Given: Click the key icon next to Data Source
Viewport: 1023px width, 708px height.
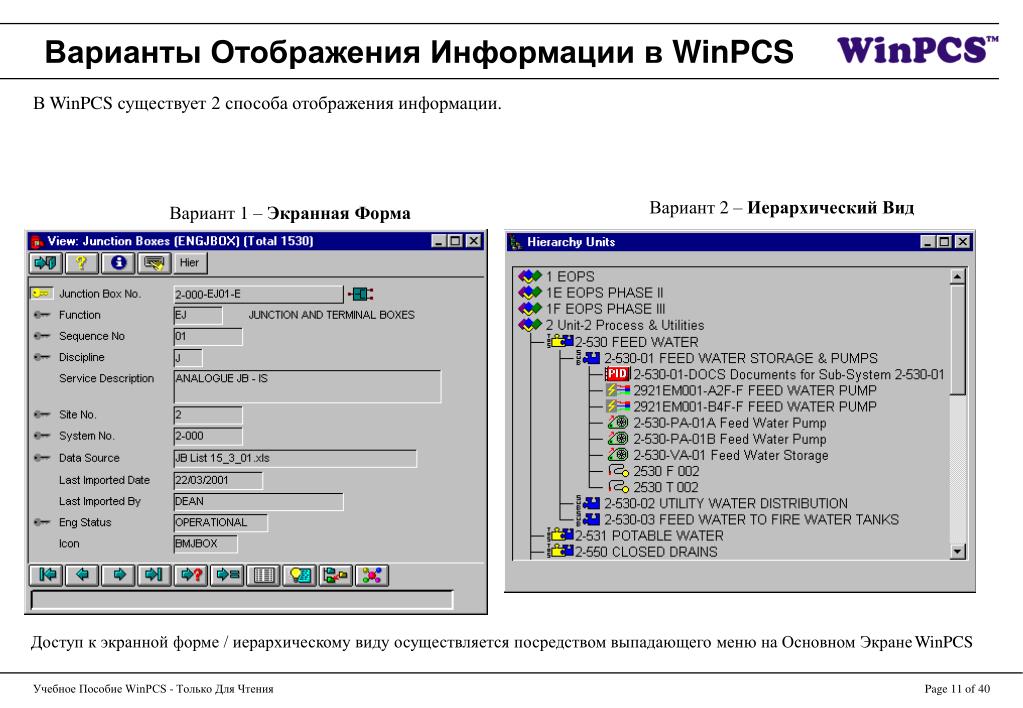Looking at the screenshot, I should click(x=42, y=457).
